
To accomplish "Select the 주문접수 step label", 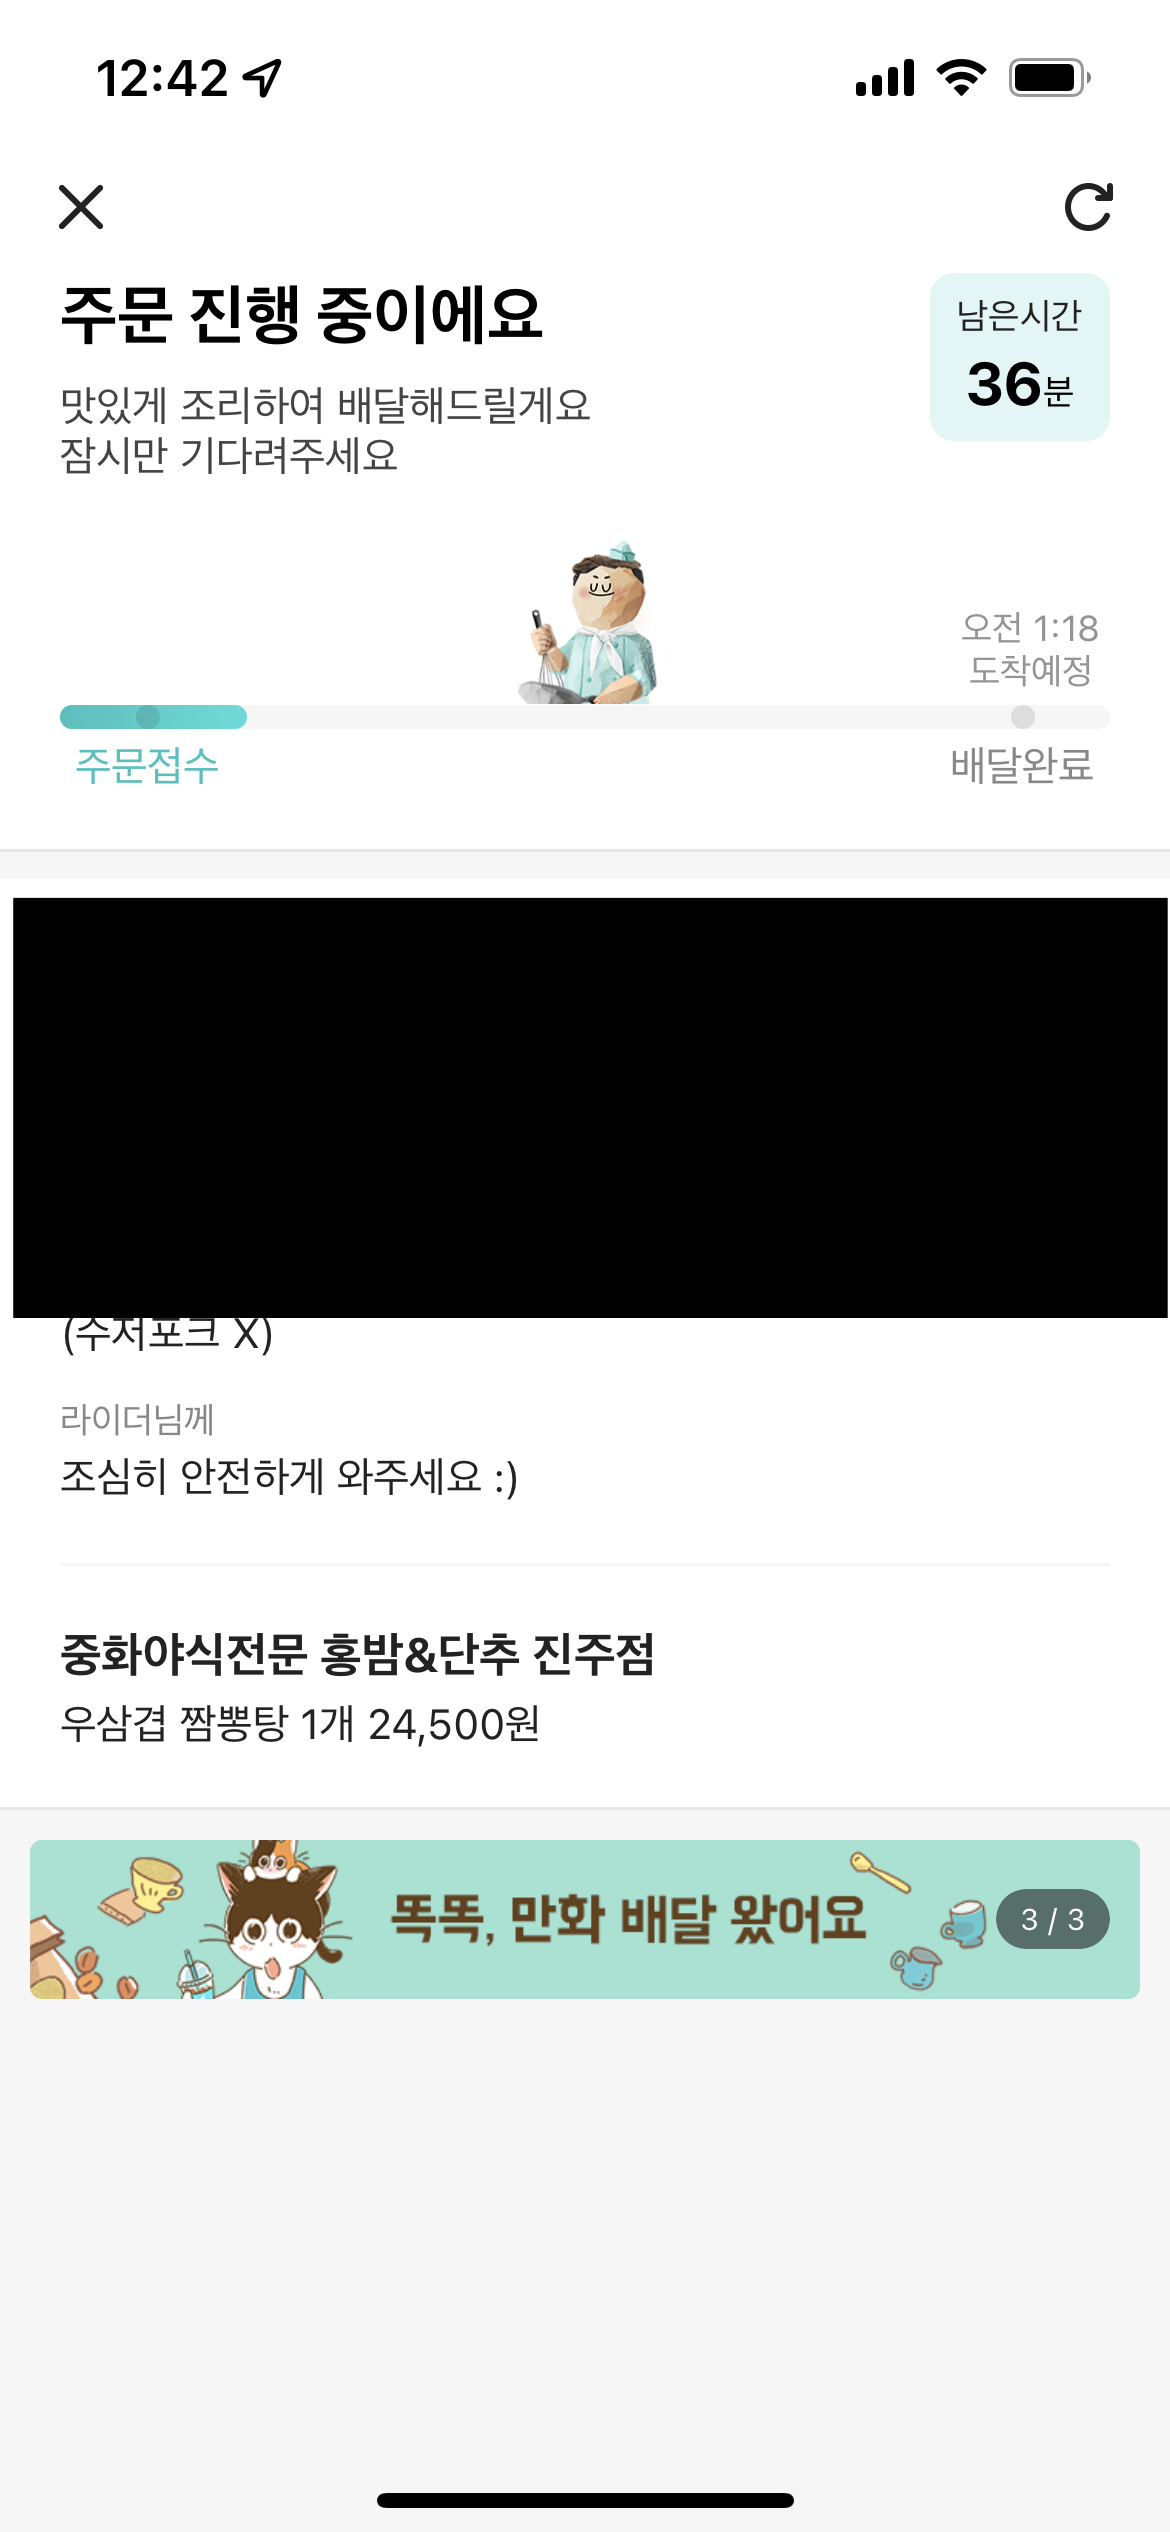I will point(147,766).
